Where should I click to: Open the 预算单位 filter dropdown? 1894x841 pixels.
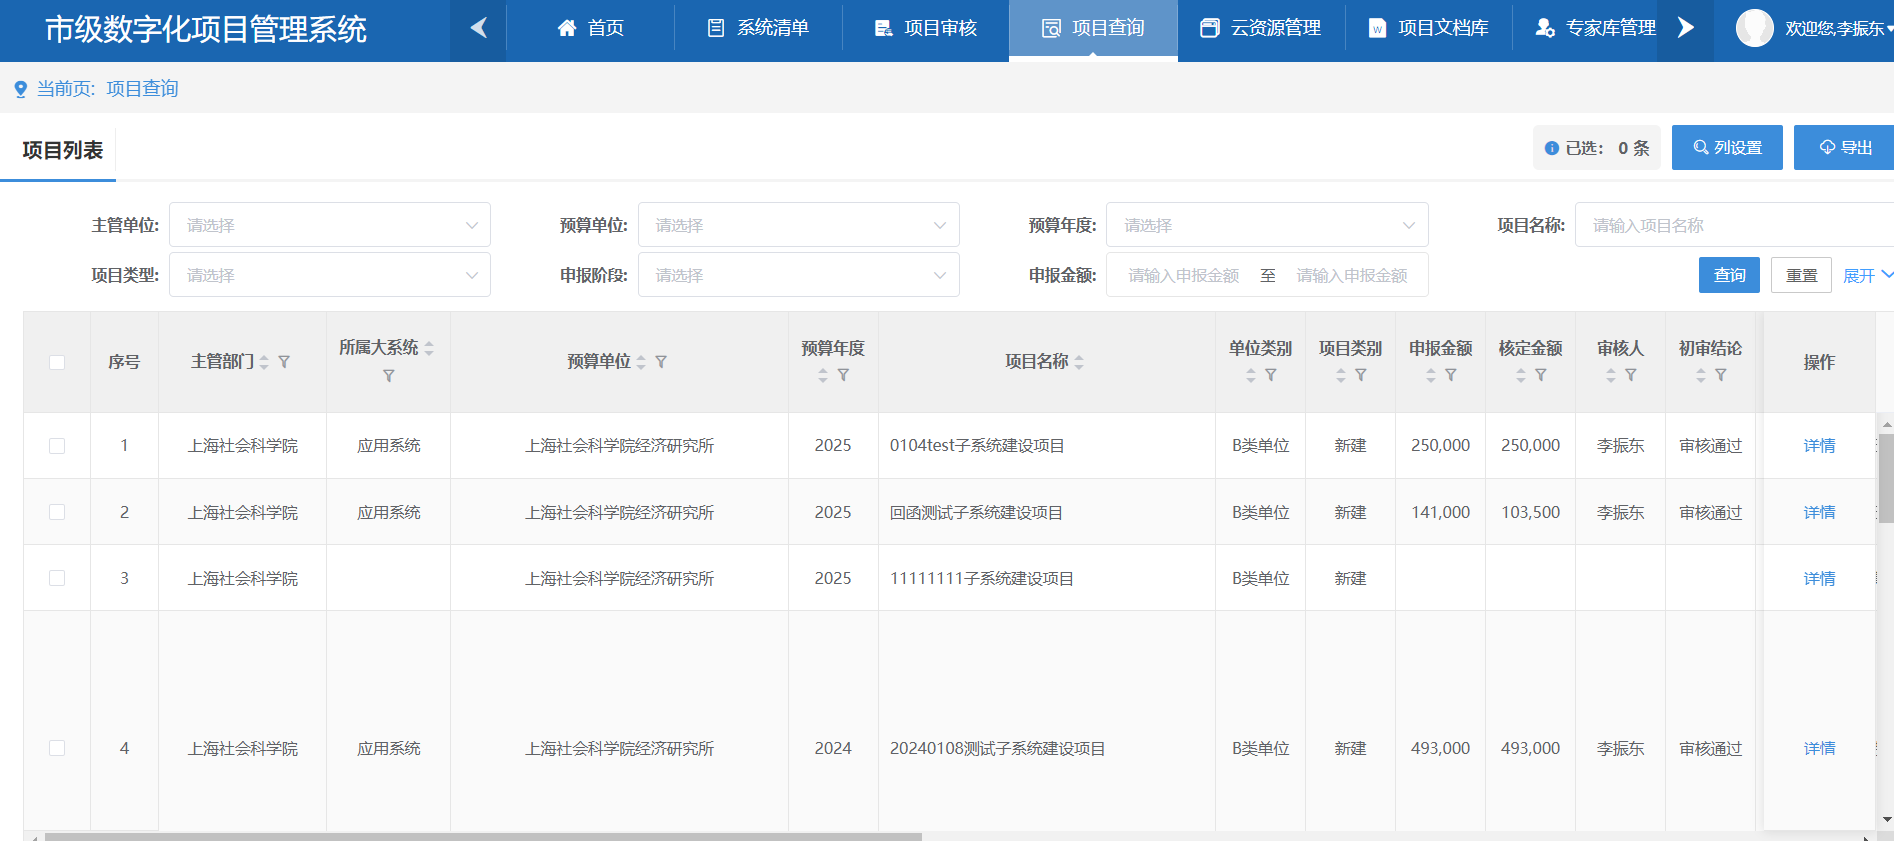coord(799,225)
